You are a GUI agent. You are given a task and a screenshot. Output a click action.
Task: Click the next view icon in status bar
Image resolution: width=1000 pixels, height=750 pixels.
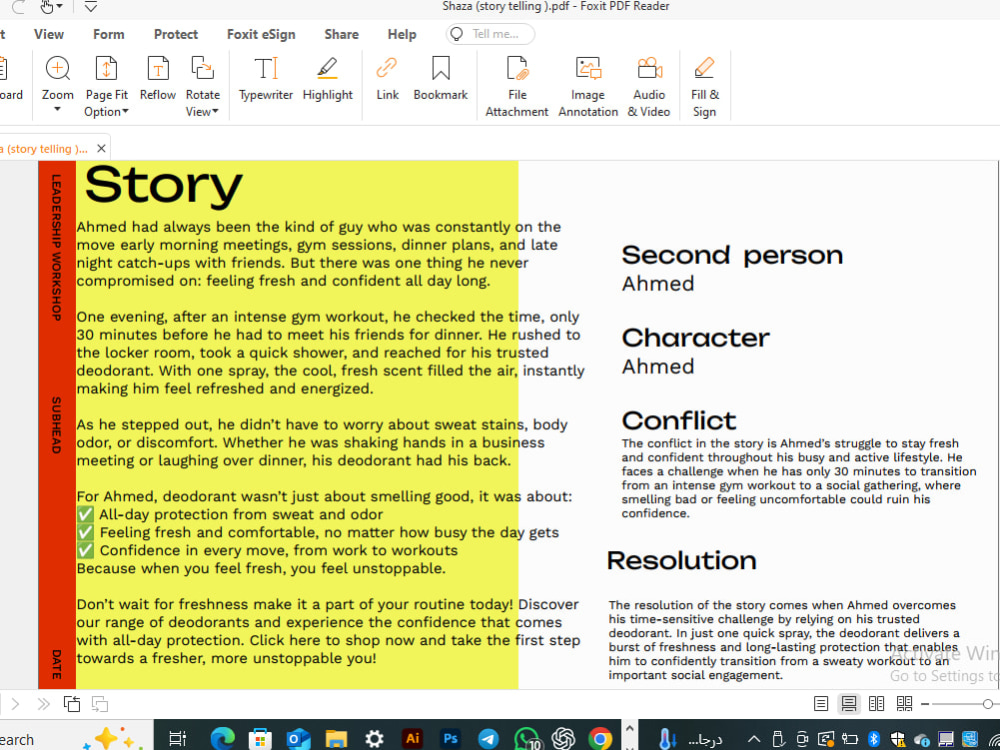click(100, 704)
